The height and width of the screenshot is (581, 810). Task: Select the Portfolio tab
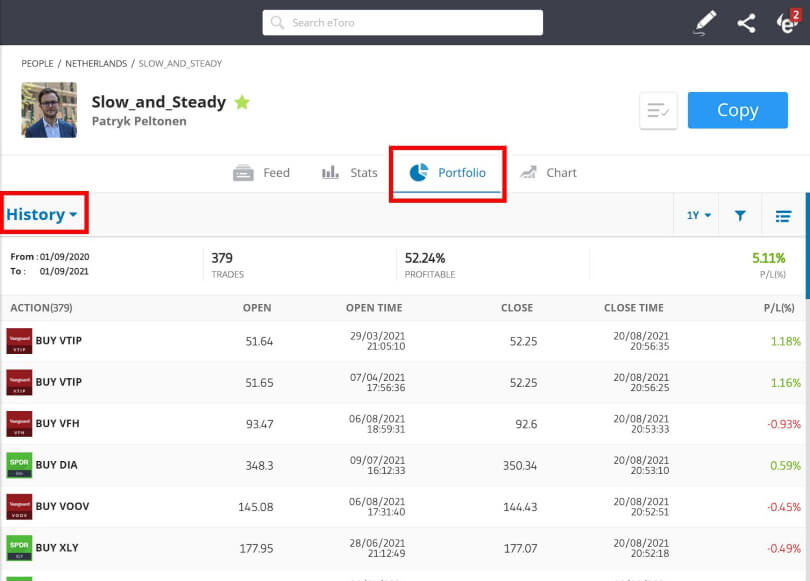(x=447, y=172)
